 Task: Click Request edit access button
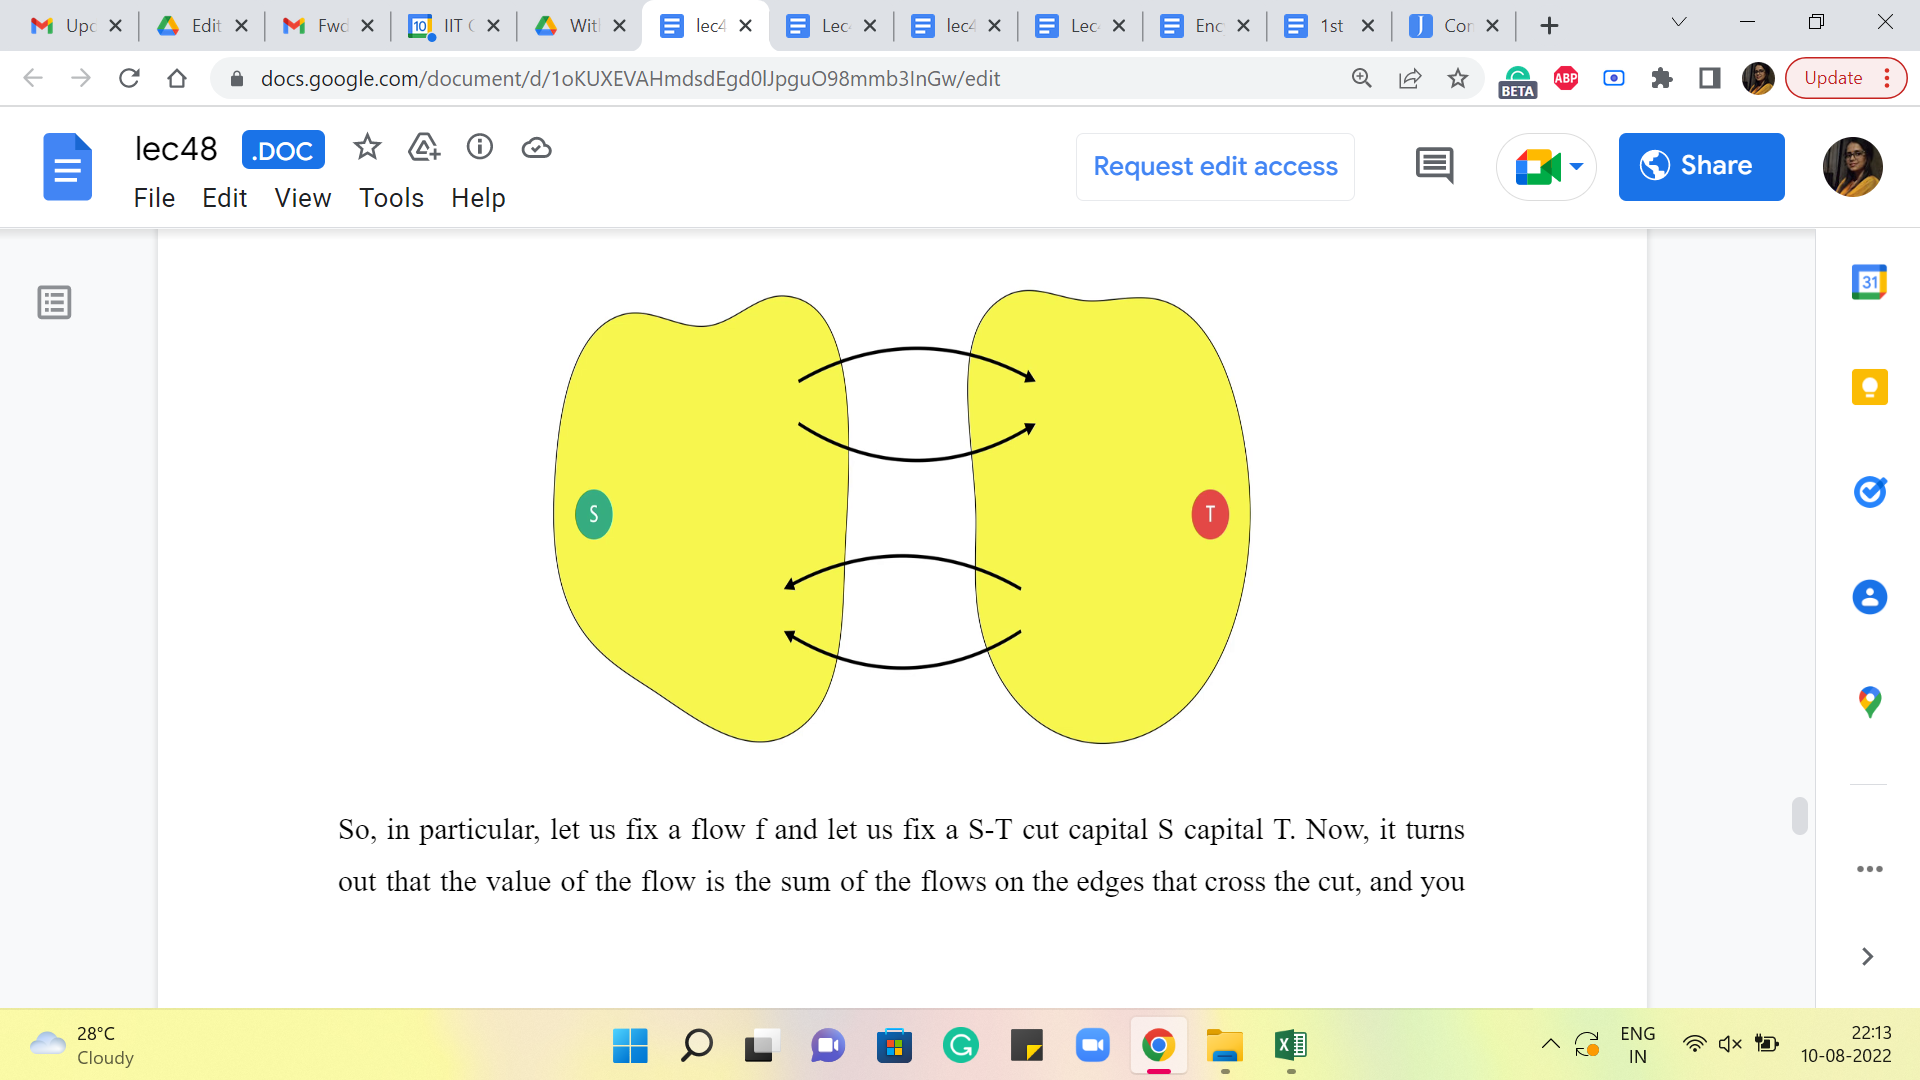click(1215, 166)
